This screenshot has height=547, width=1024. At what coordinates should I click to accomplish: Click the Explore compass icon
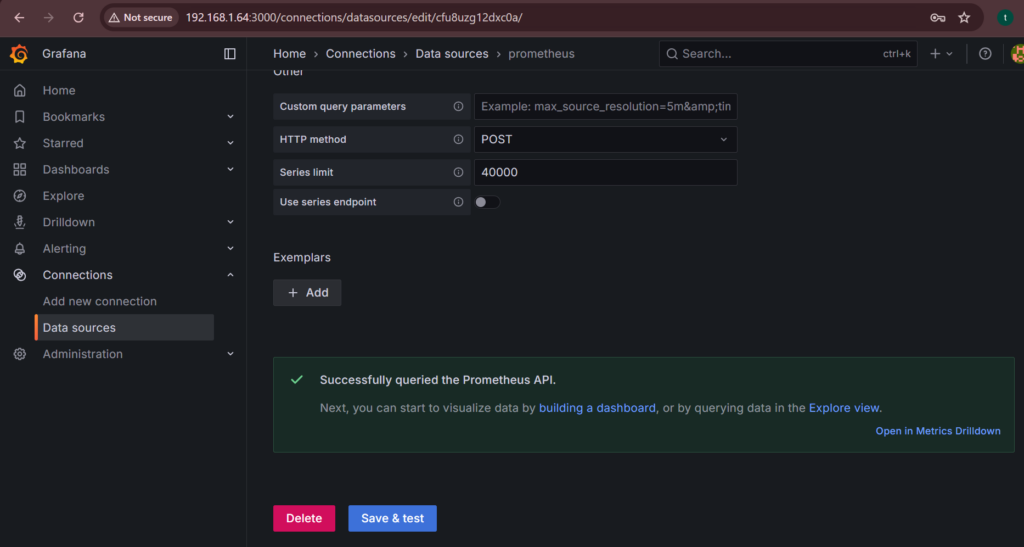tap(20, 196)
